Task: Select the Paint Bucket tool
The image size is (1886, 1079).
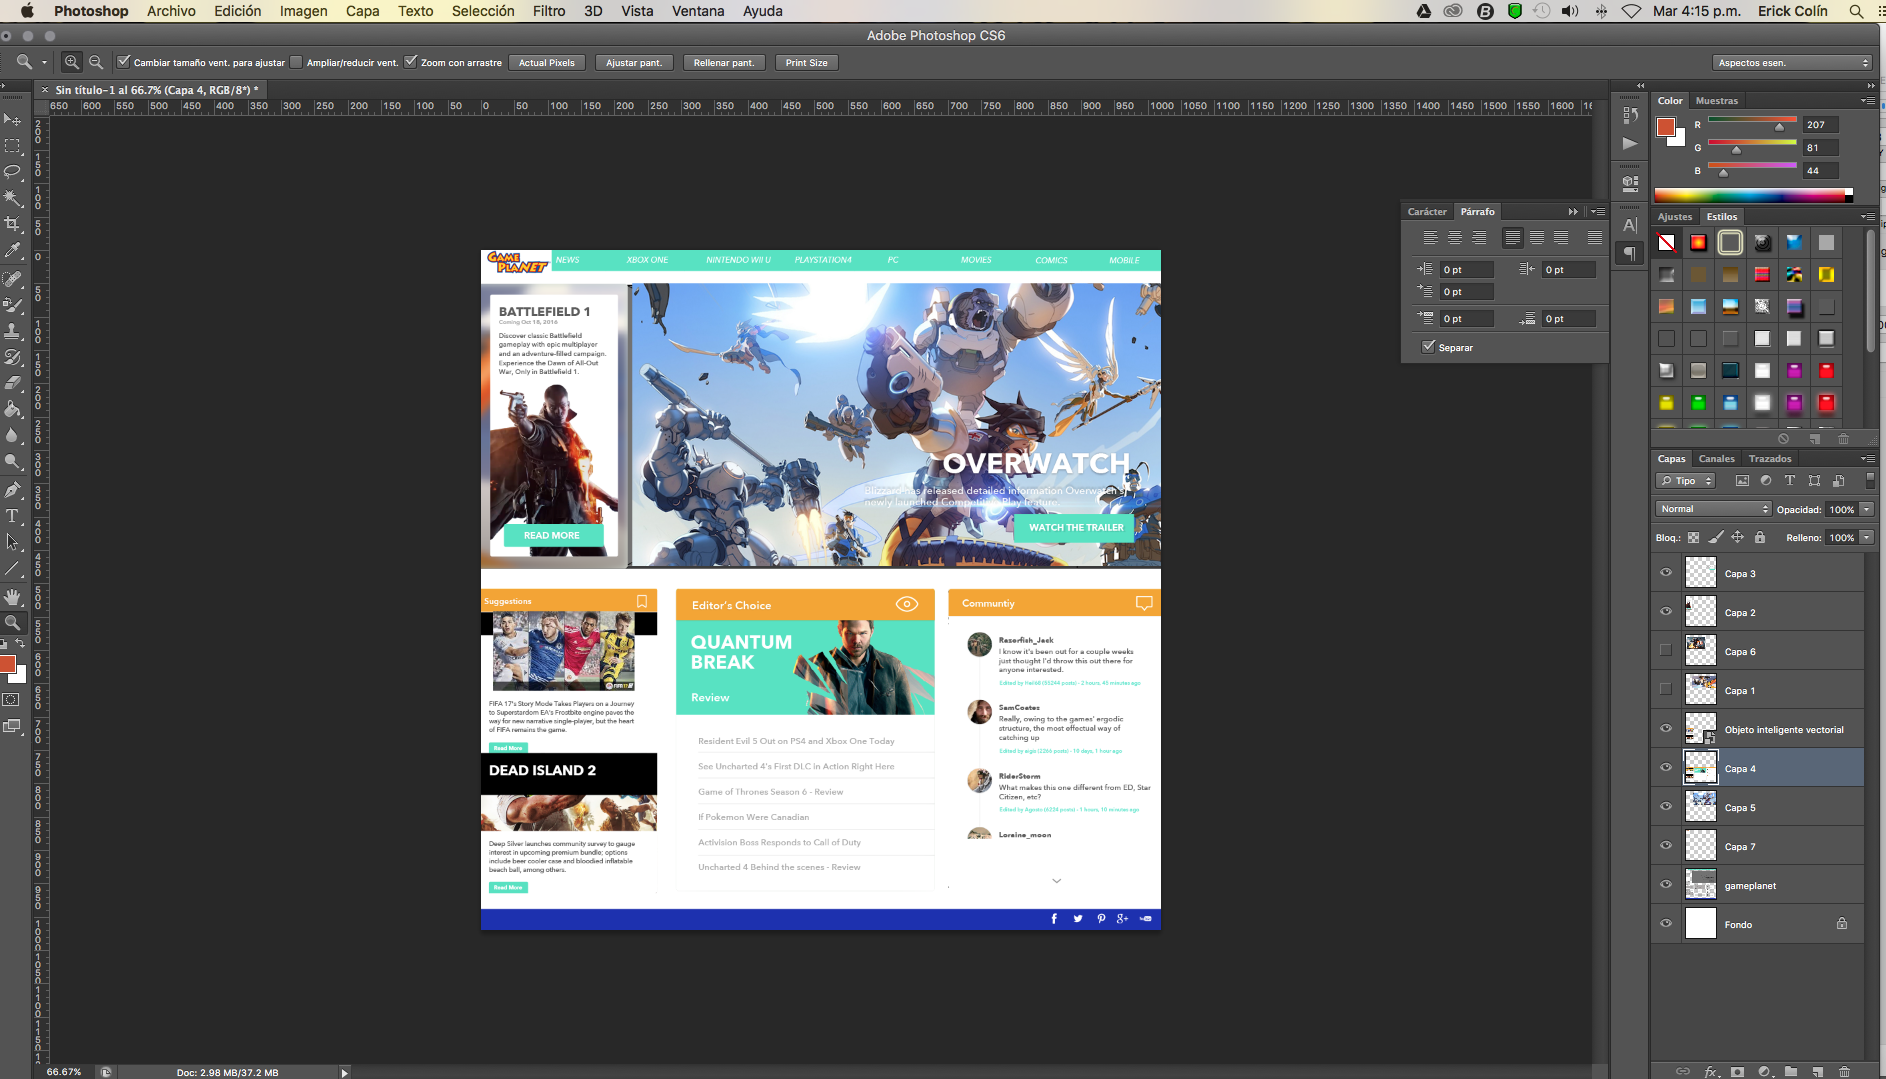Action: 13,409
